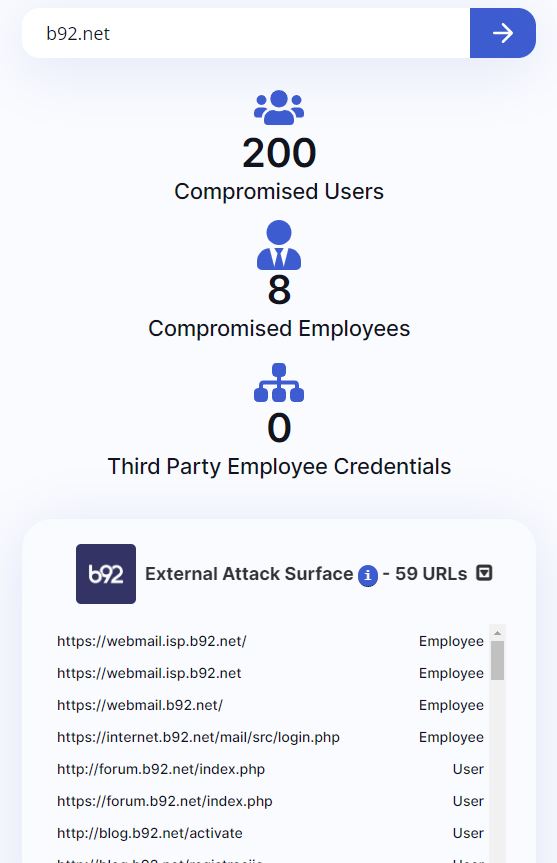Click the b92.net domain search field
Screen dimensions: 557x863
(246, 33)
